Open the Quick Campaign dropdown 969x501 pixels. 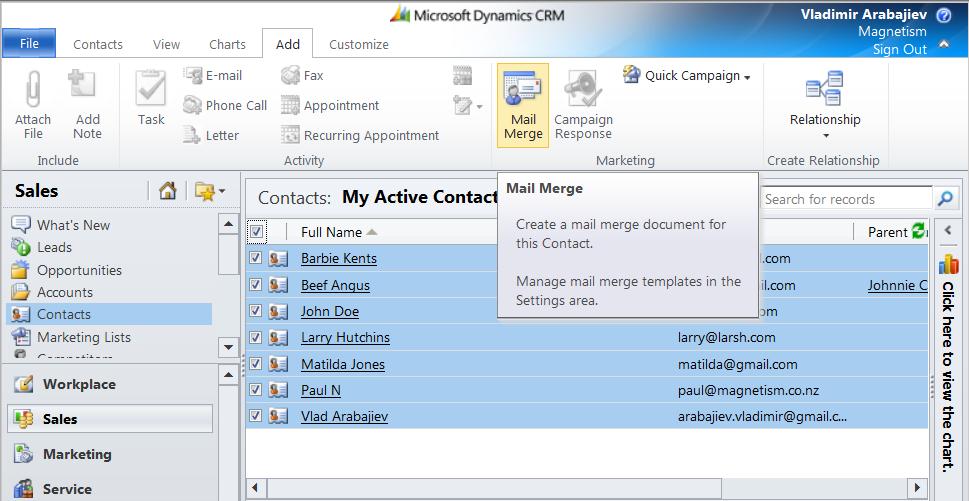coord(687,75)
